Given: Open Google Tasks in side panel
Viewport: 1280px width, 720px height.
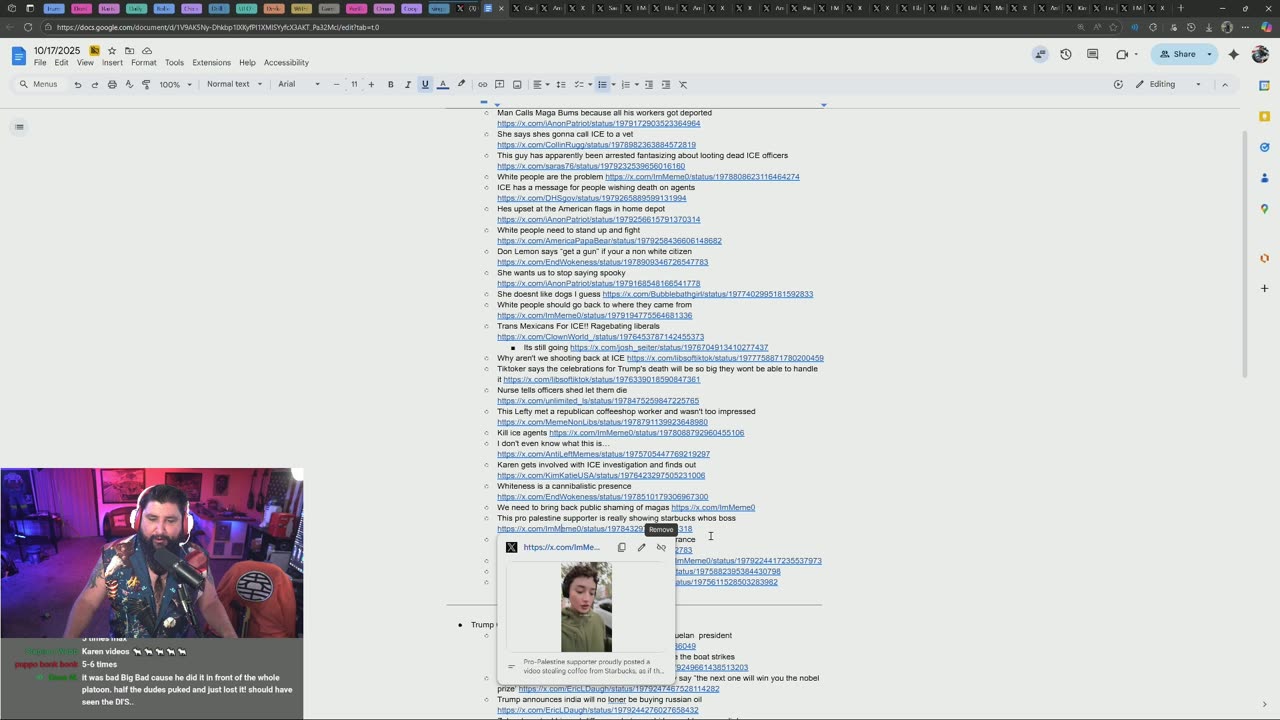Looking at the screenshot, I should click(x=1264, y=147).
